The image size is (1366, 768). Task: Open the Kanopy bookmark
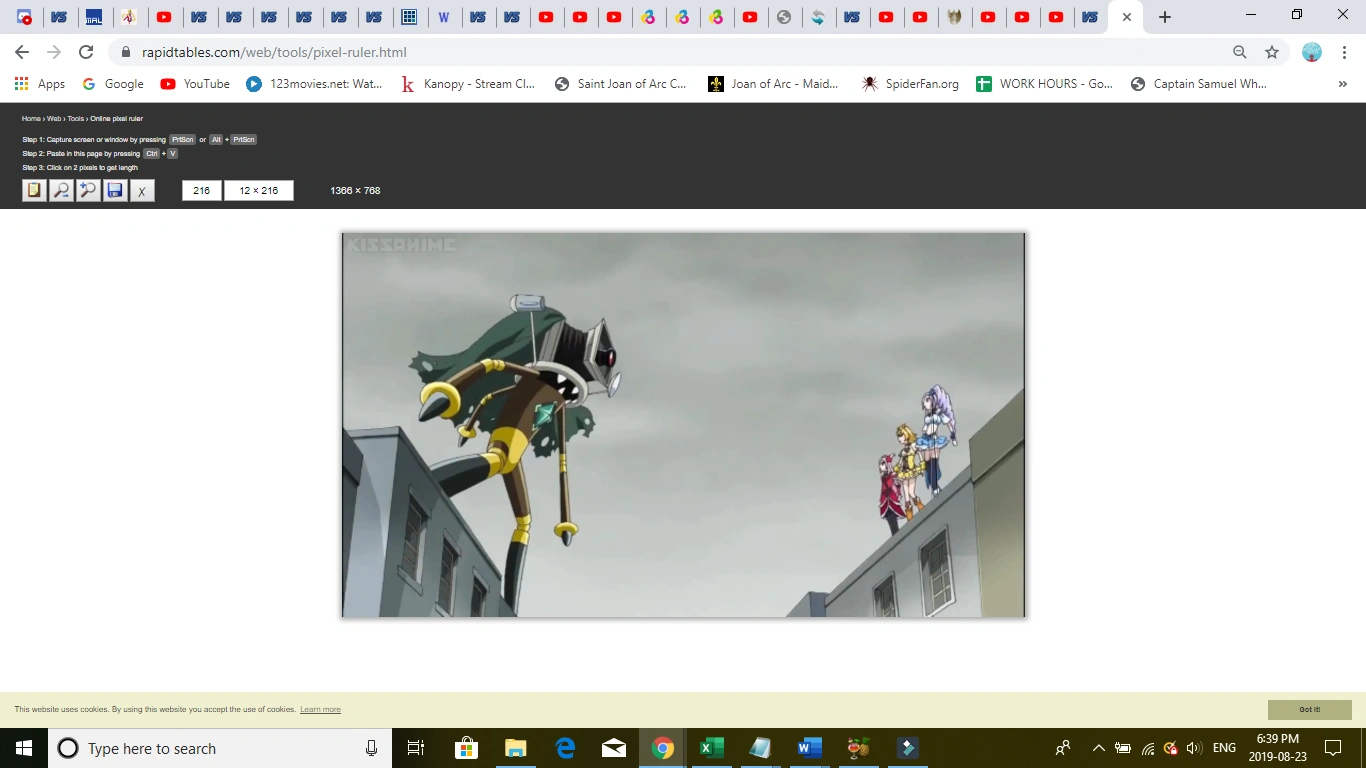468,84
